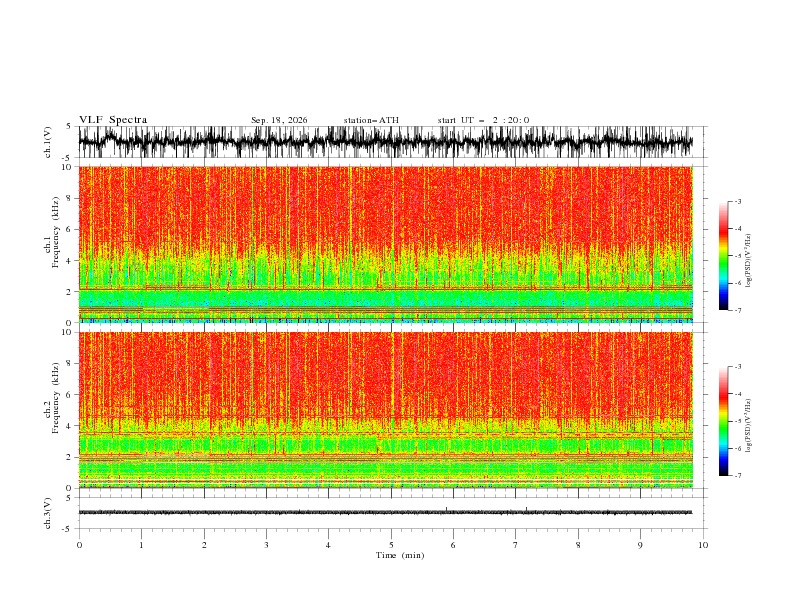The image size is (792, 612).
Task: Click the ch.1 spectrogram at 8 kHz
Action: click(385, 198)
